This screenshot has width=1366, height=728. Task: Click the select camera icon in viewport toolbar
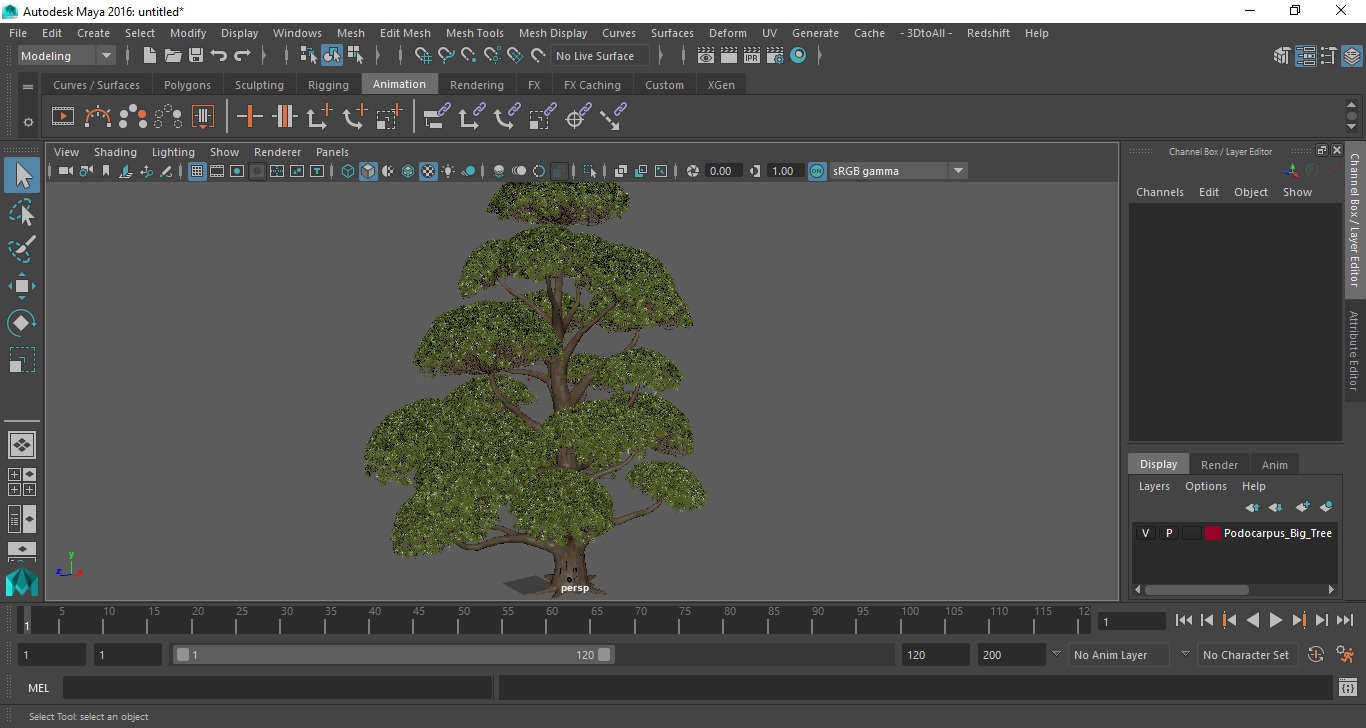[x=65, y=171]
